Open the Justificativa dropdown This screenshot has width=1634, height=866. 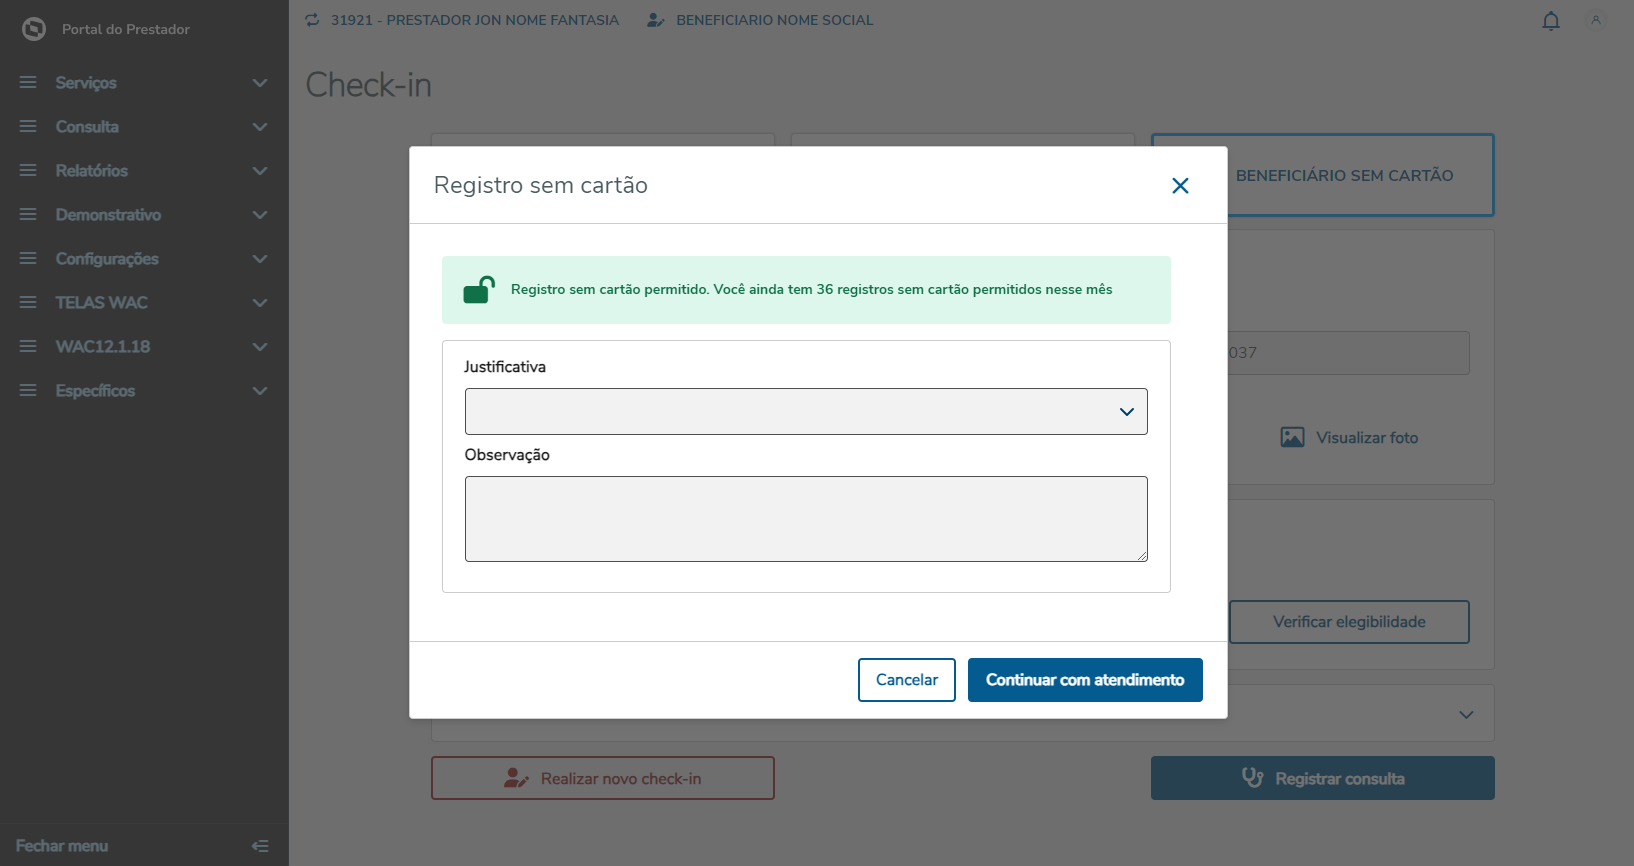tap(806, 412)
